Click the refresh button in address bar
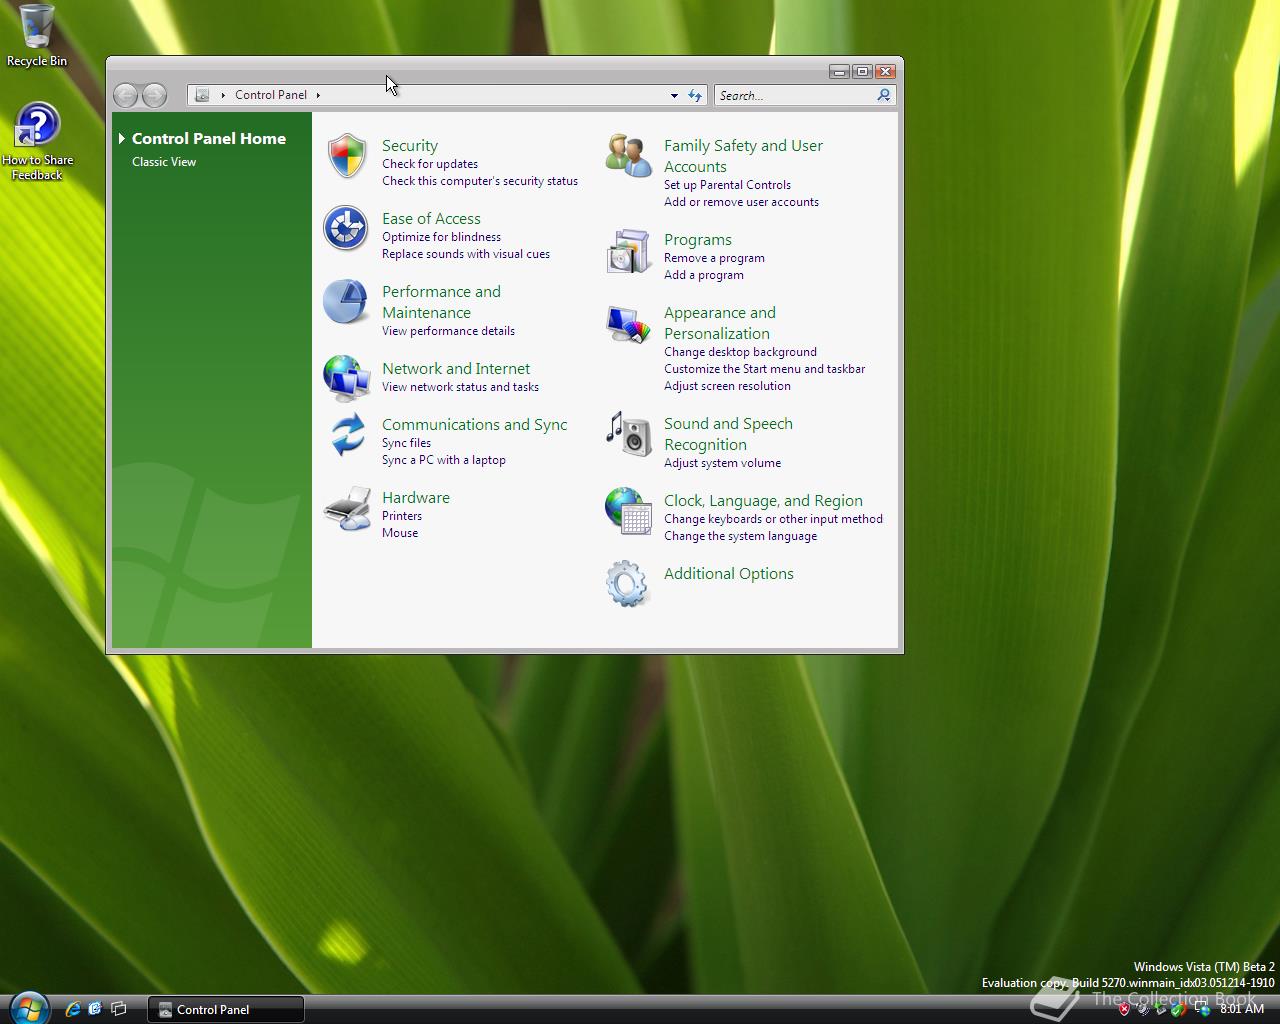 (x=695, y=95)
